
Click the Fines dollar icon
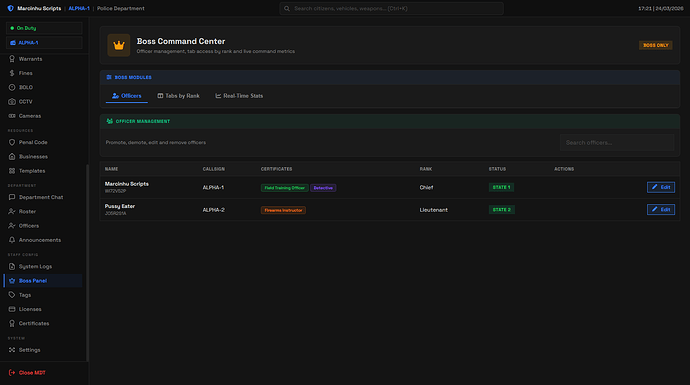point(12,73)
